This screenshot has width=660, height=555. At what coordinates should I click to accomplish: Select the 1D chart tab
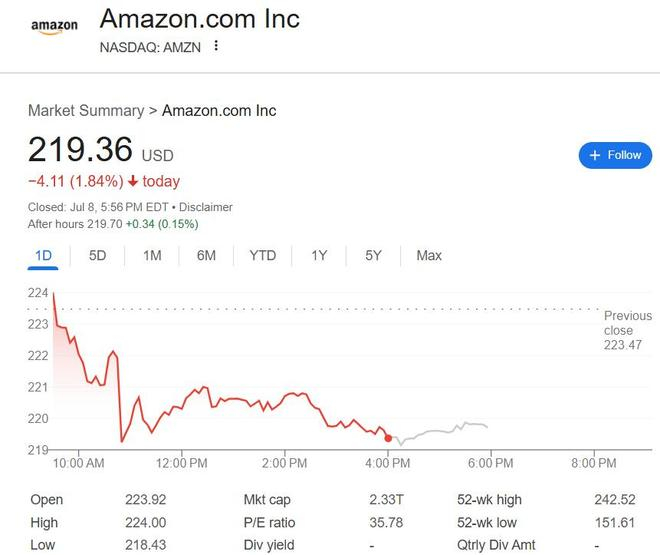click(x=43, y=256)
